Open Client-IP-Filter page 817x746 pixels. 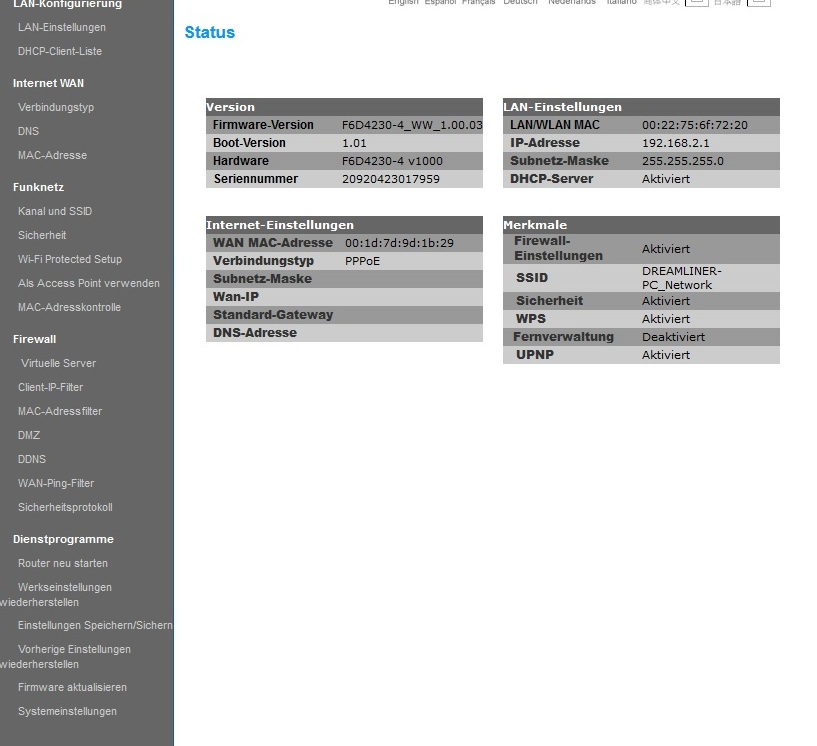coord(51,387)
